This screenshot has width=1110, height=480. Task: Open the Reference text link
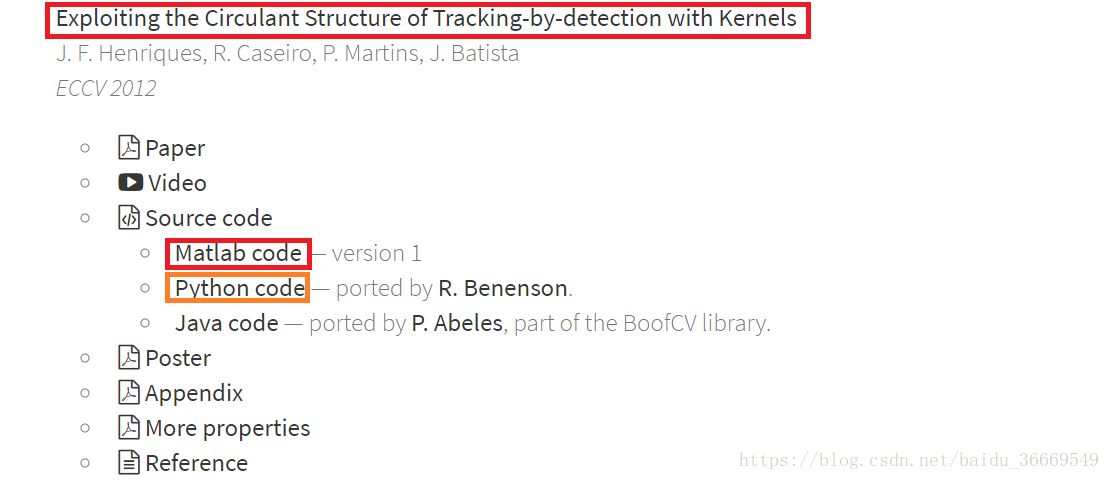(196, 463)
